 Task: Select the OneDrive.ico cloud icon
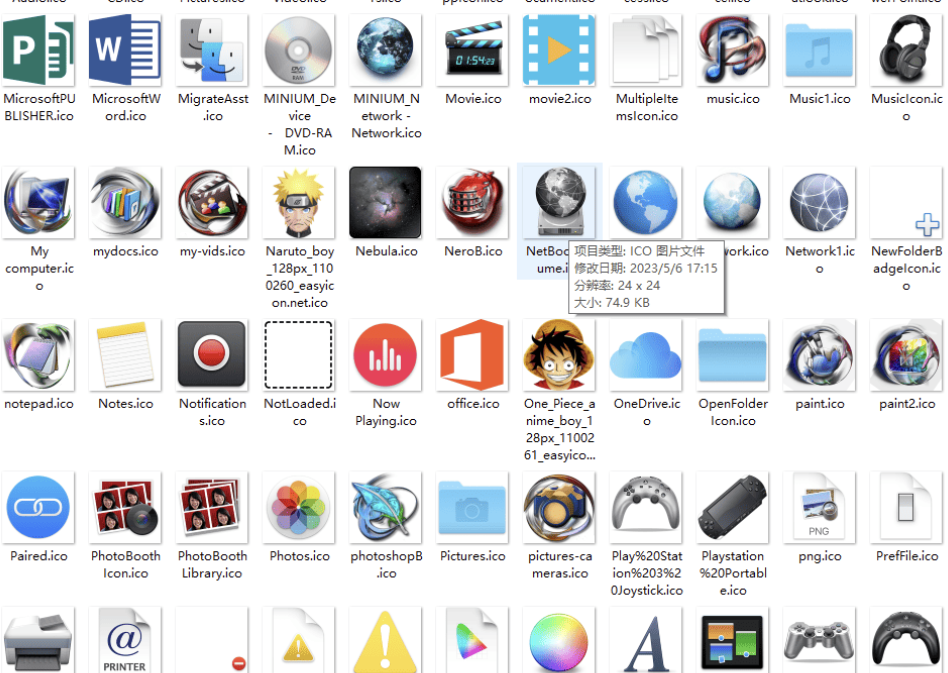[x=646, y=355]
